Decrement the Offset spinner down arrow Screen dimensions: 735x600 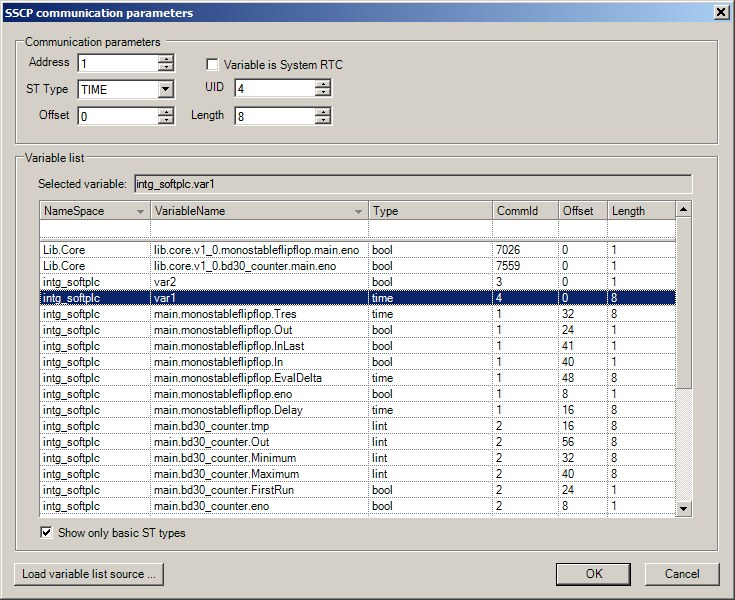pos(166,120)
